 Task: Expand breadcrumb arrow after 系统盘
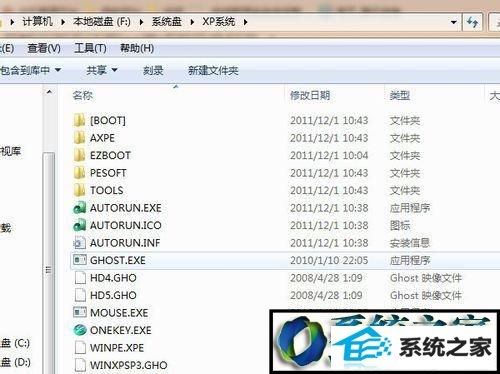click(x=192, y=22)
